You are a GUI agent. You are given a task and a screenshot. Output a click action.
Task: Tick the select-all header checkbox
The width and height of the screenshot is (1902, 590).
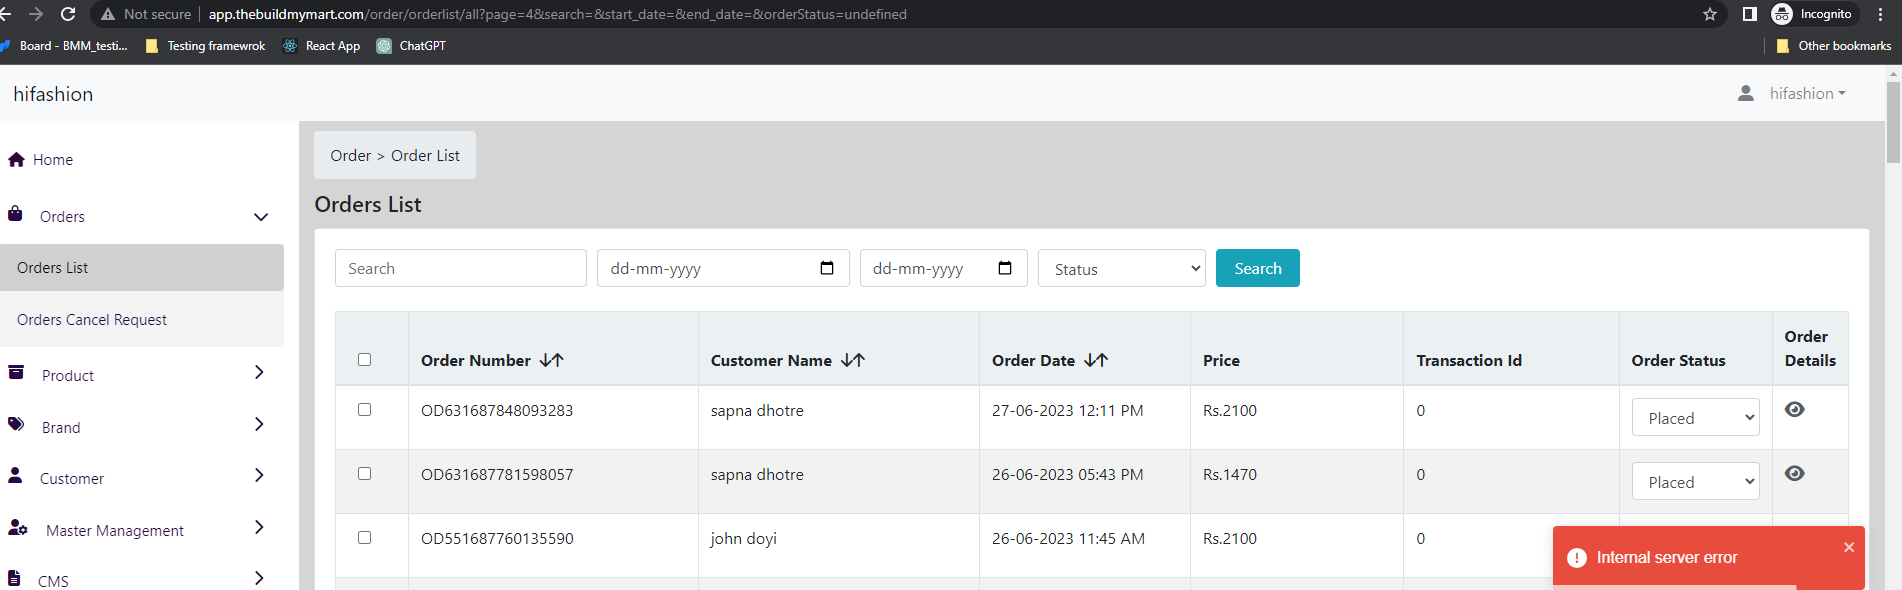coord(364,360)
